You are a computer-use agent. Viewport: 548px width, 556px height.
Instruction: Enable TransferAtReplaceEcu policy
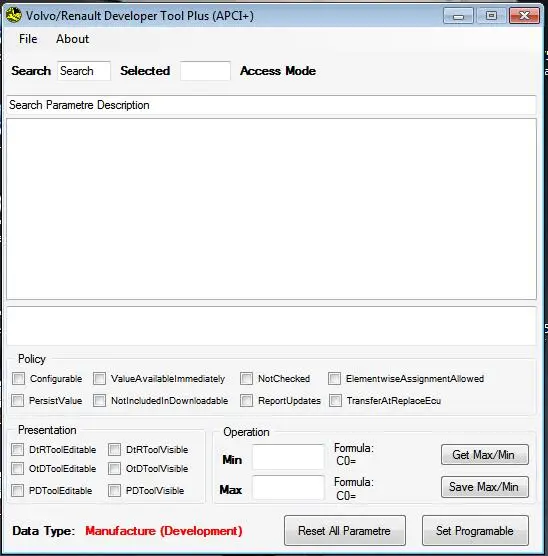[335, 401]
